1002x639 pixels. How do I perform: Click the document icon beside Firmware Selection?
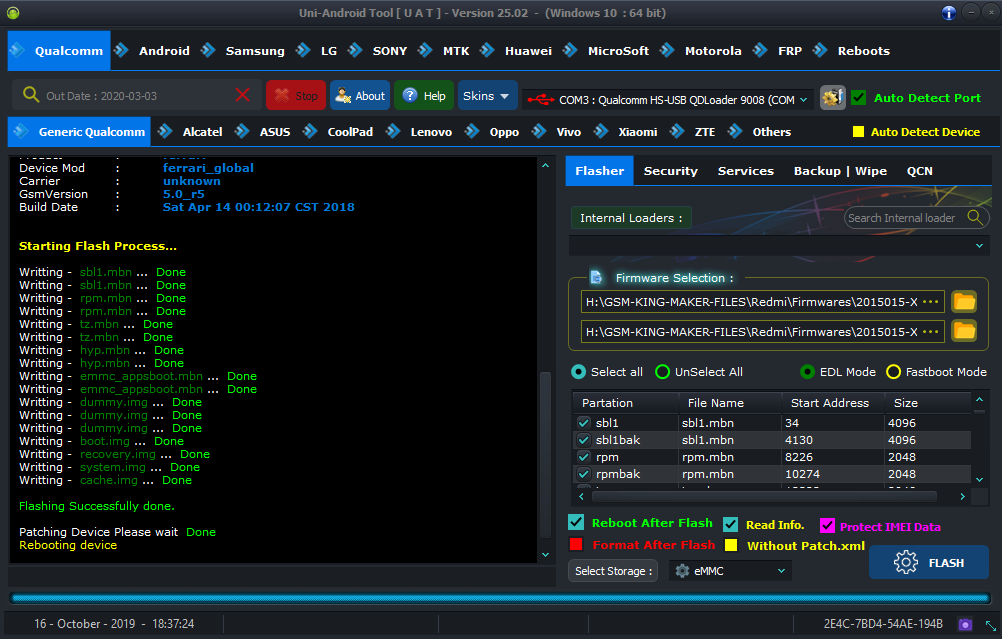[596, 277]
